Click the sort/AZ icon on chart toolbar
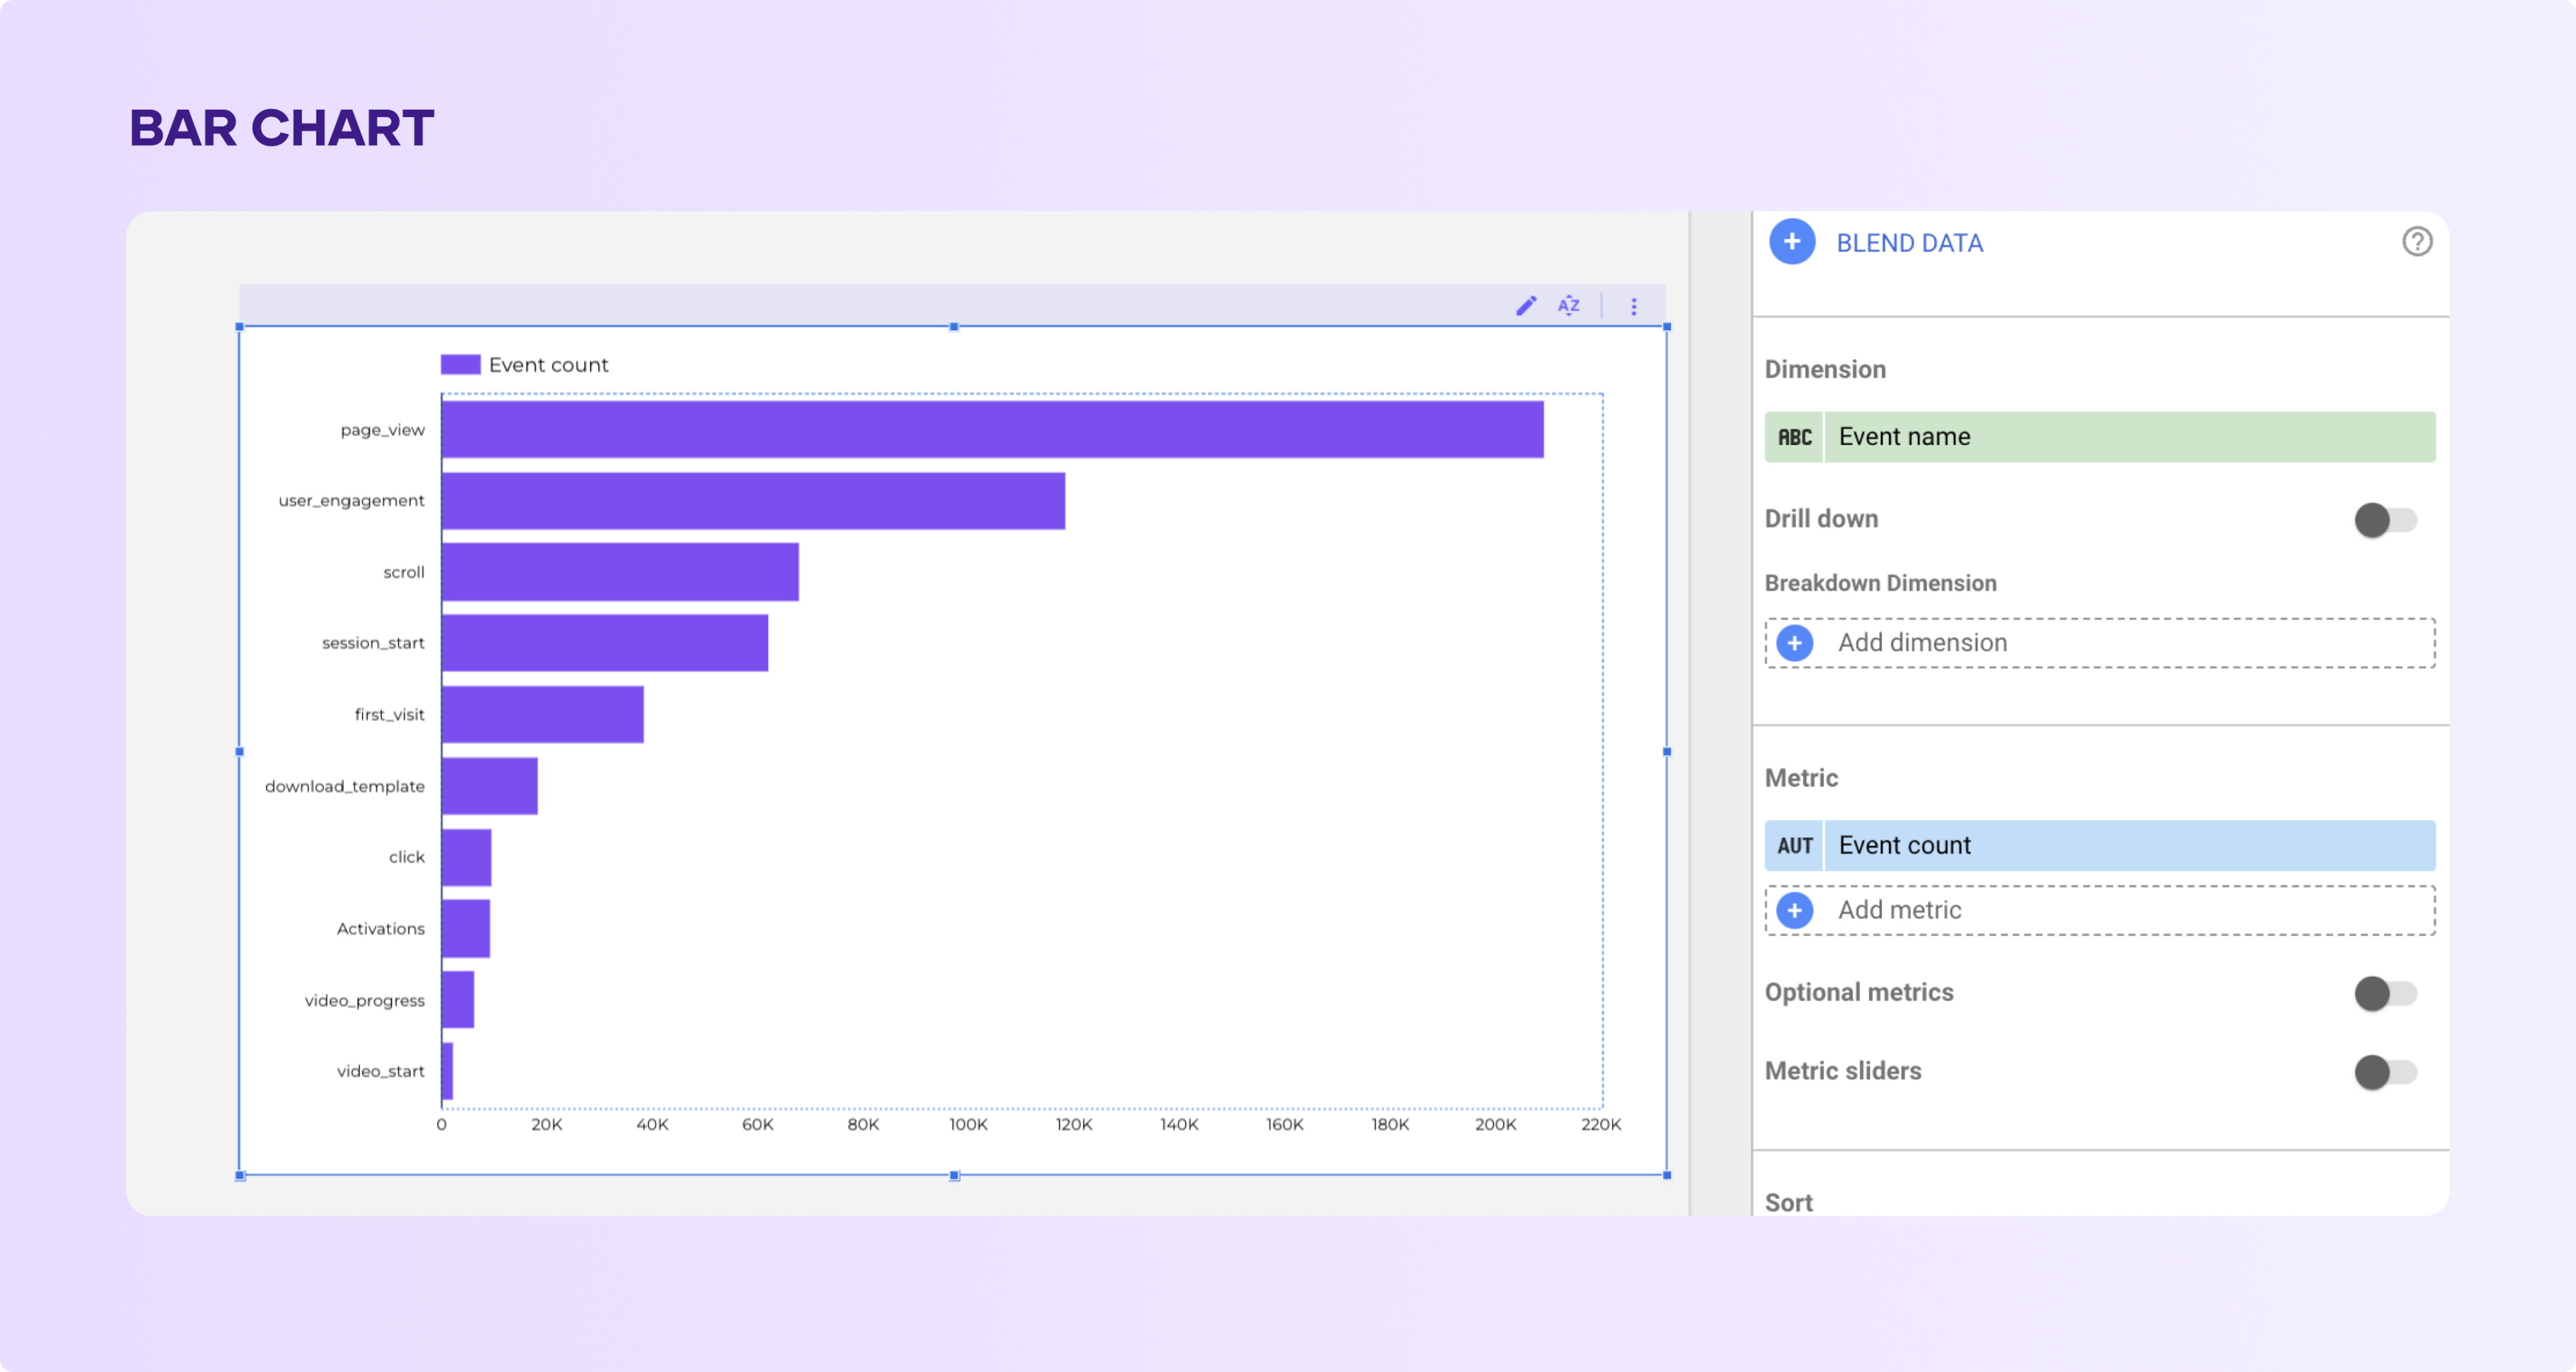This screenshot has height=1372, width=2576. point(1569,305)
